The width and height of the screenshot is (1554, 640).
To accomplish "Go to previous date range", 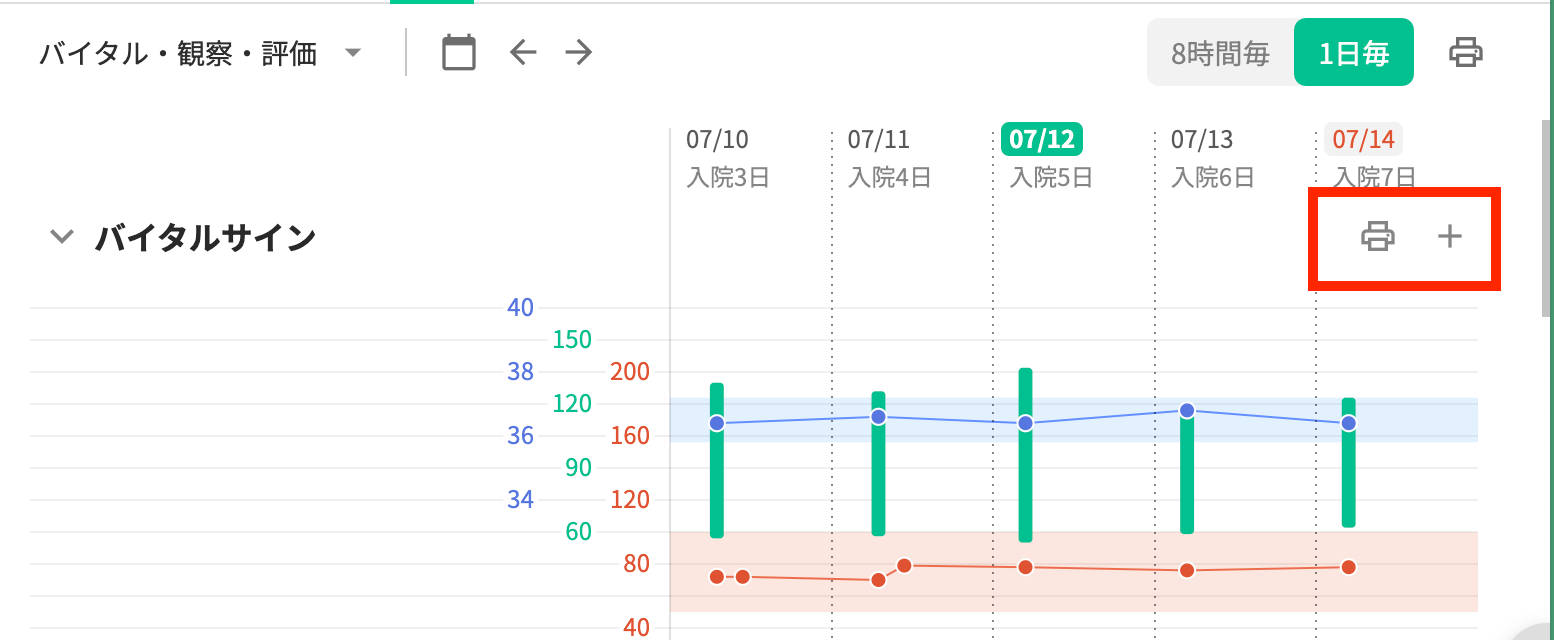I will click(523, 53).
